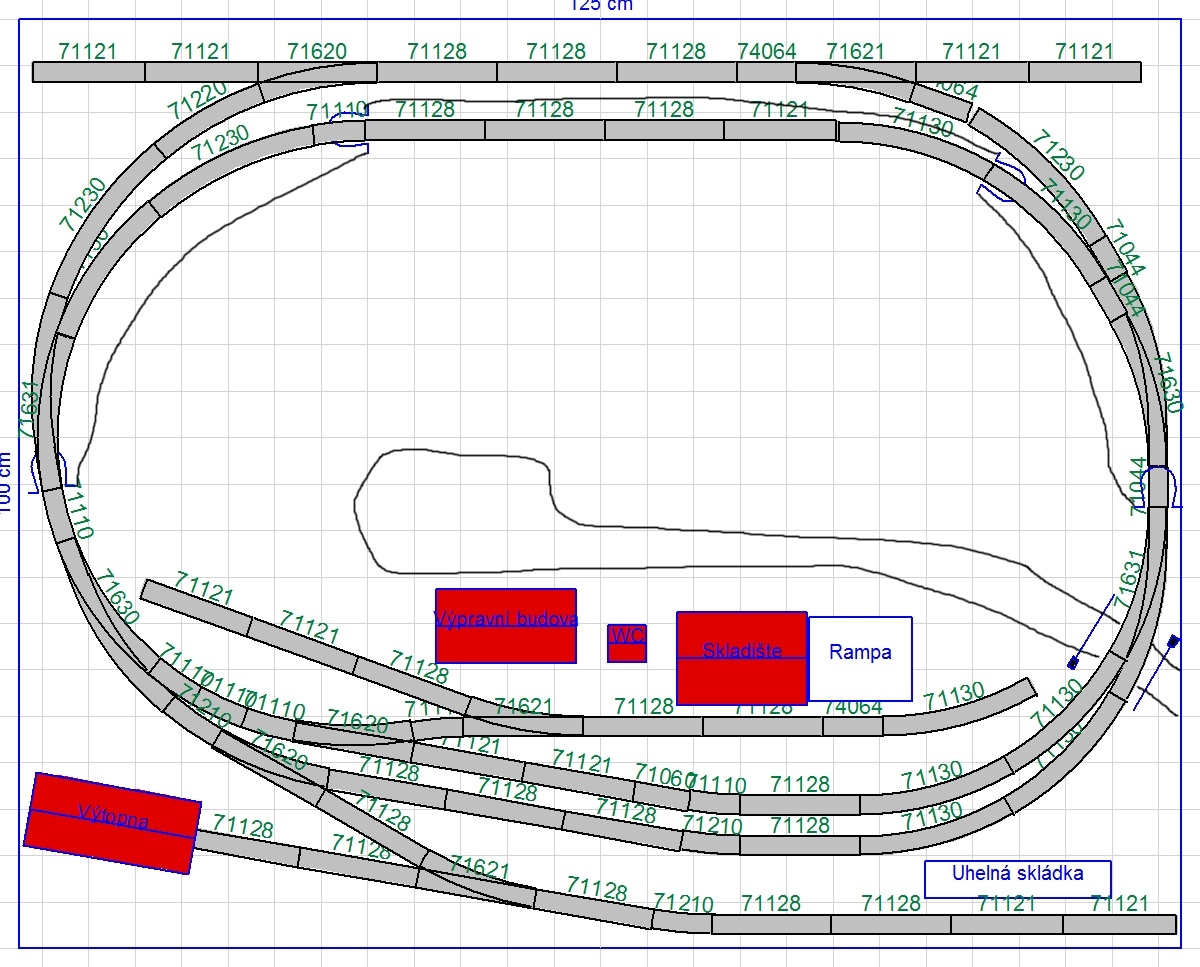Click the 71060 short track piece
Image resolution: width=1200 pixels, height=967 pixels.
click(662, 795)
